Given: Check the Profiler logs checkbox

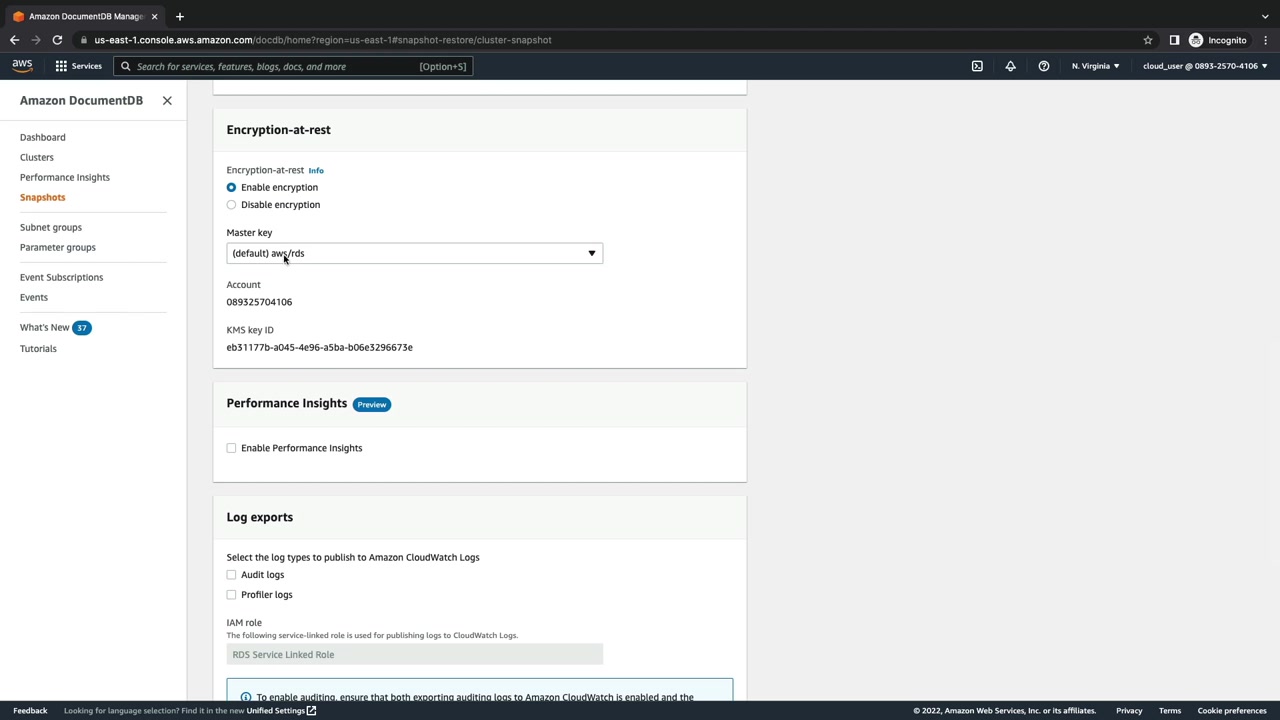Looking at the screenshot, I should click(231, 595).
